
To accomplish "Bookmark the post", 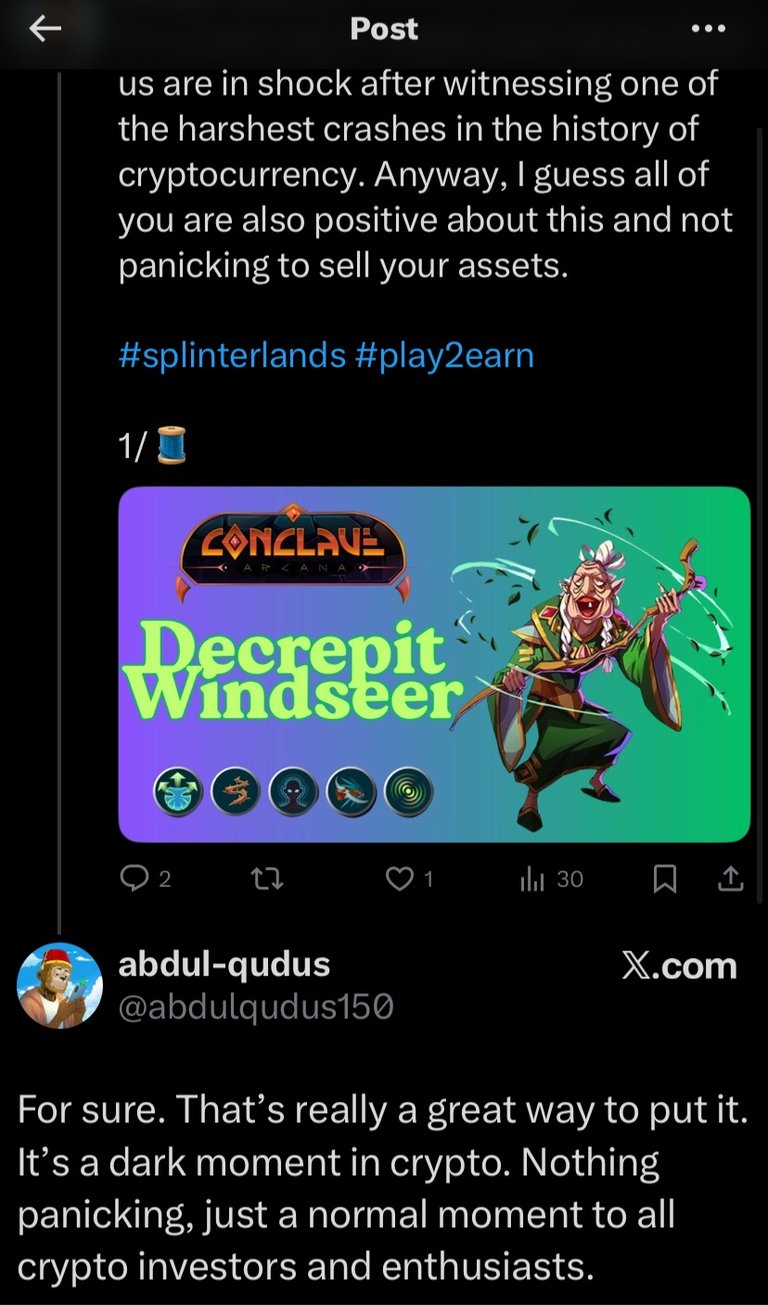I will 665,879.
